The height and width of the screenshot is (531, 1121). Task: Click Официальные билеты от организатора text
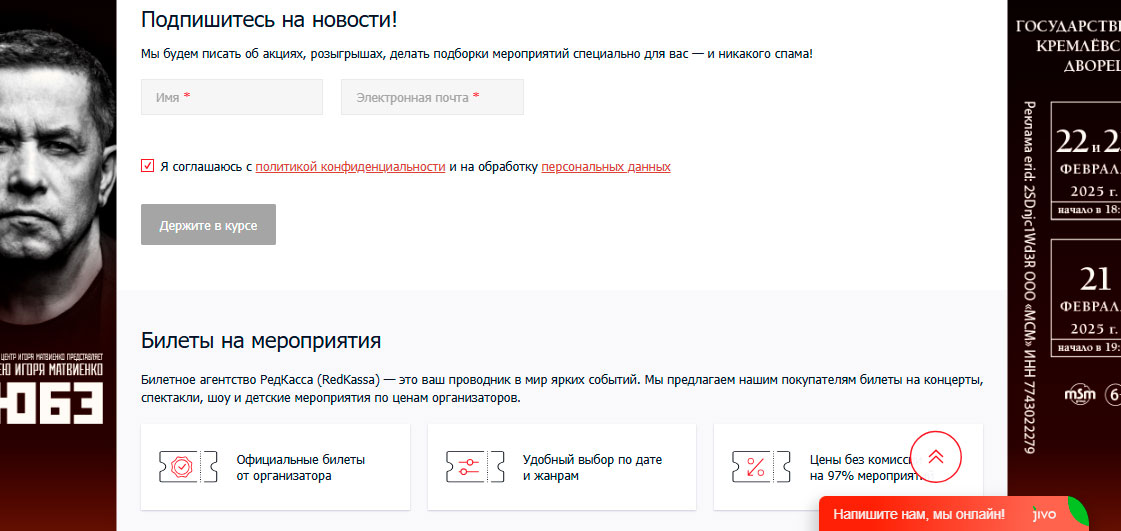coord(301,467)
